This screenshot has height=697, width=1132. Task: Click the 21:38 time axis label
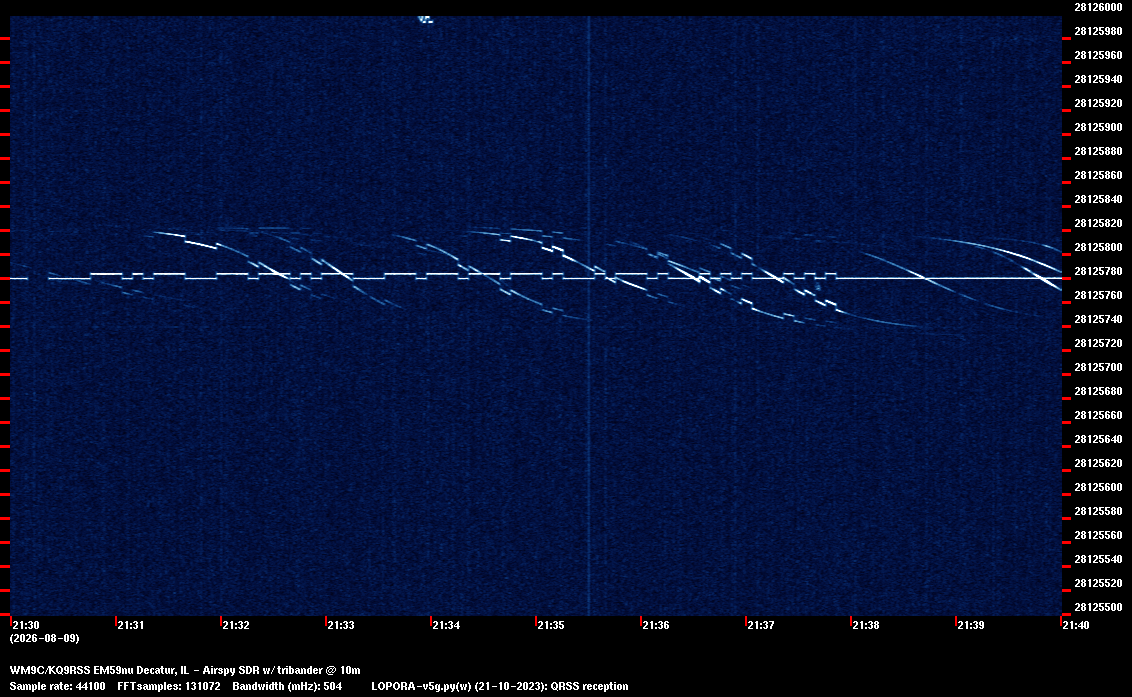(x=866, y=625)
